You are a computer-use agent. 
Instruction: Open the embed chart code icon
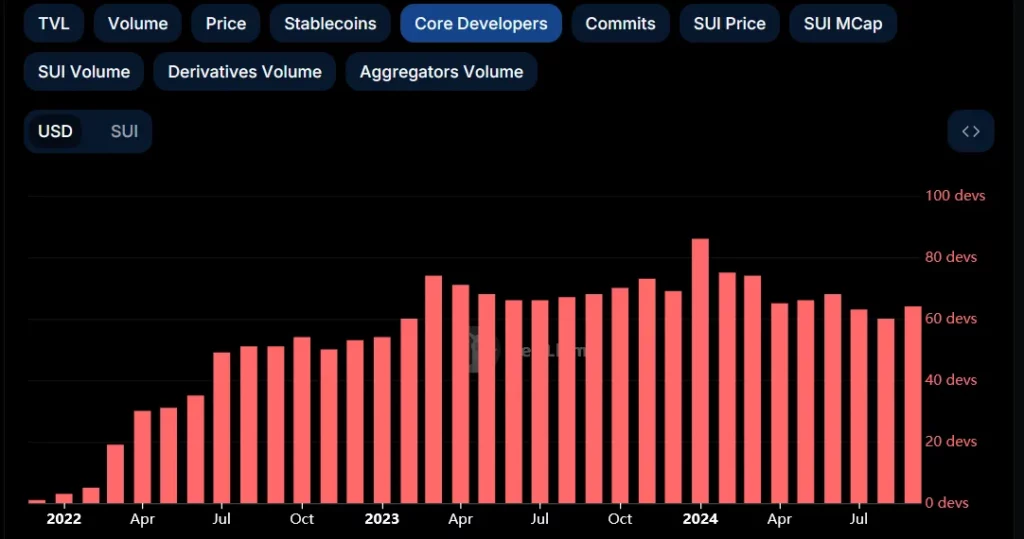click(x=970, y=131)
